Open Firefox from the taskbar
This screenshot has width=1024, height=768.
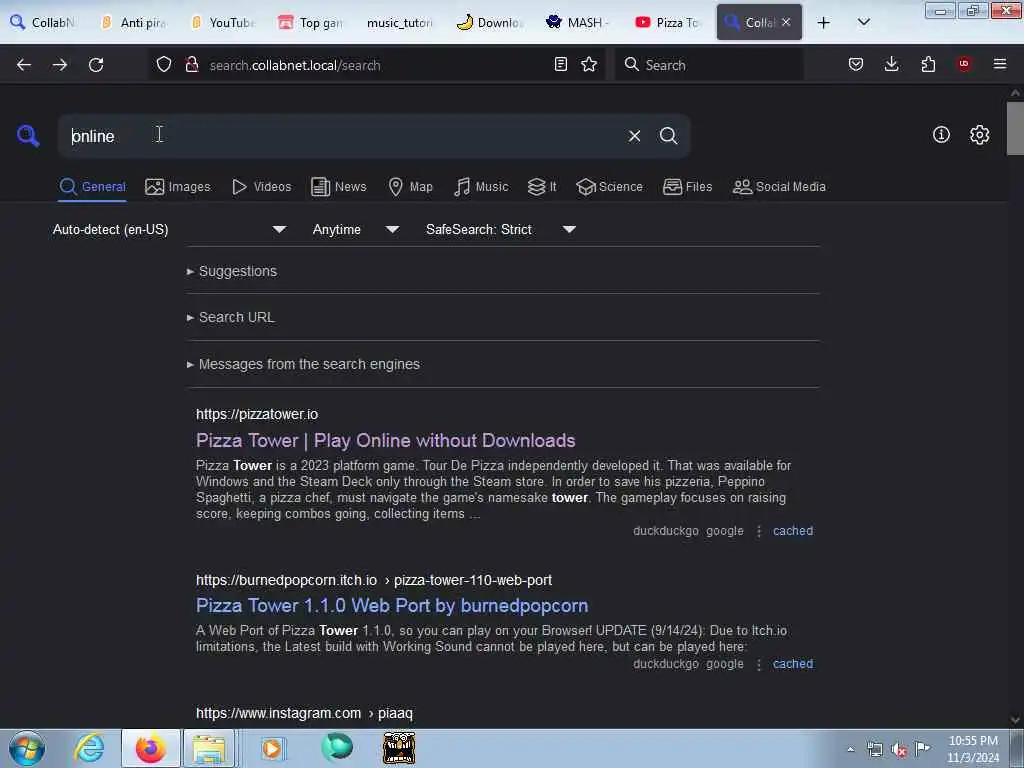tap(150, 748)
